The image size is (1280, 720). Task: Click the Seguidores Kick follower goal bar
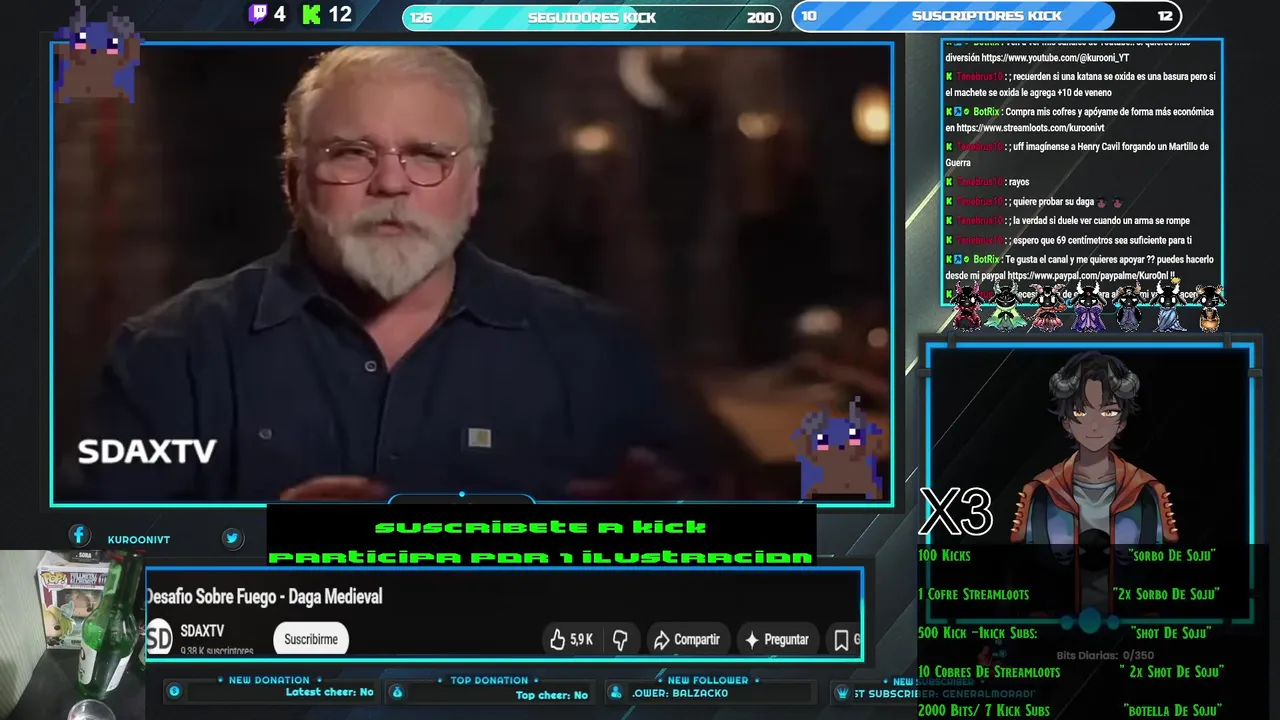(x=591, y=17)
